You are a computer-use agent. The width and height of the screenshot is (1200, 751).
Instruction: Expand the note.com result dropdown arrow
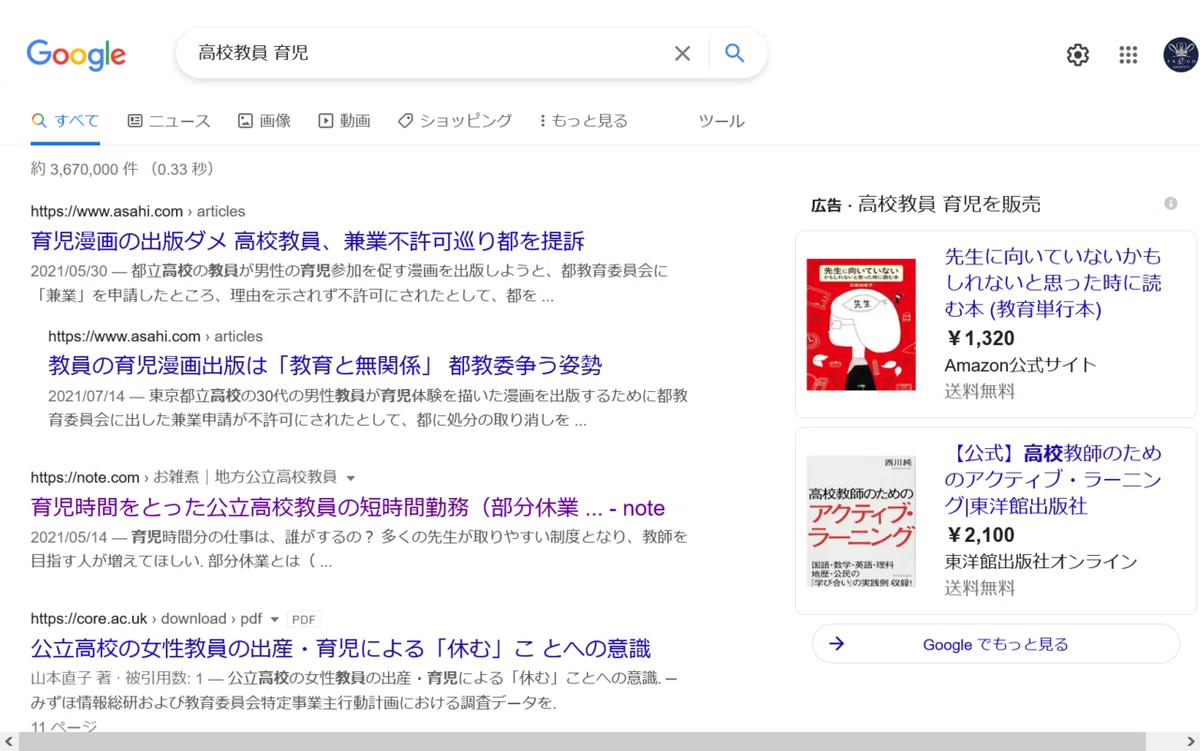pos(350,478)
